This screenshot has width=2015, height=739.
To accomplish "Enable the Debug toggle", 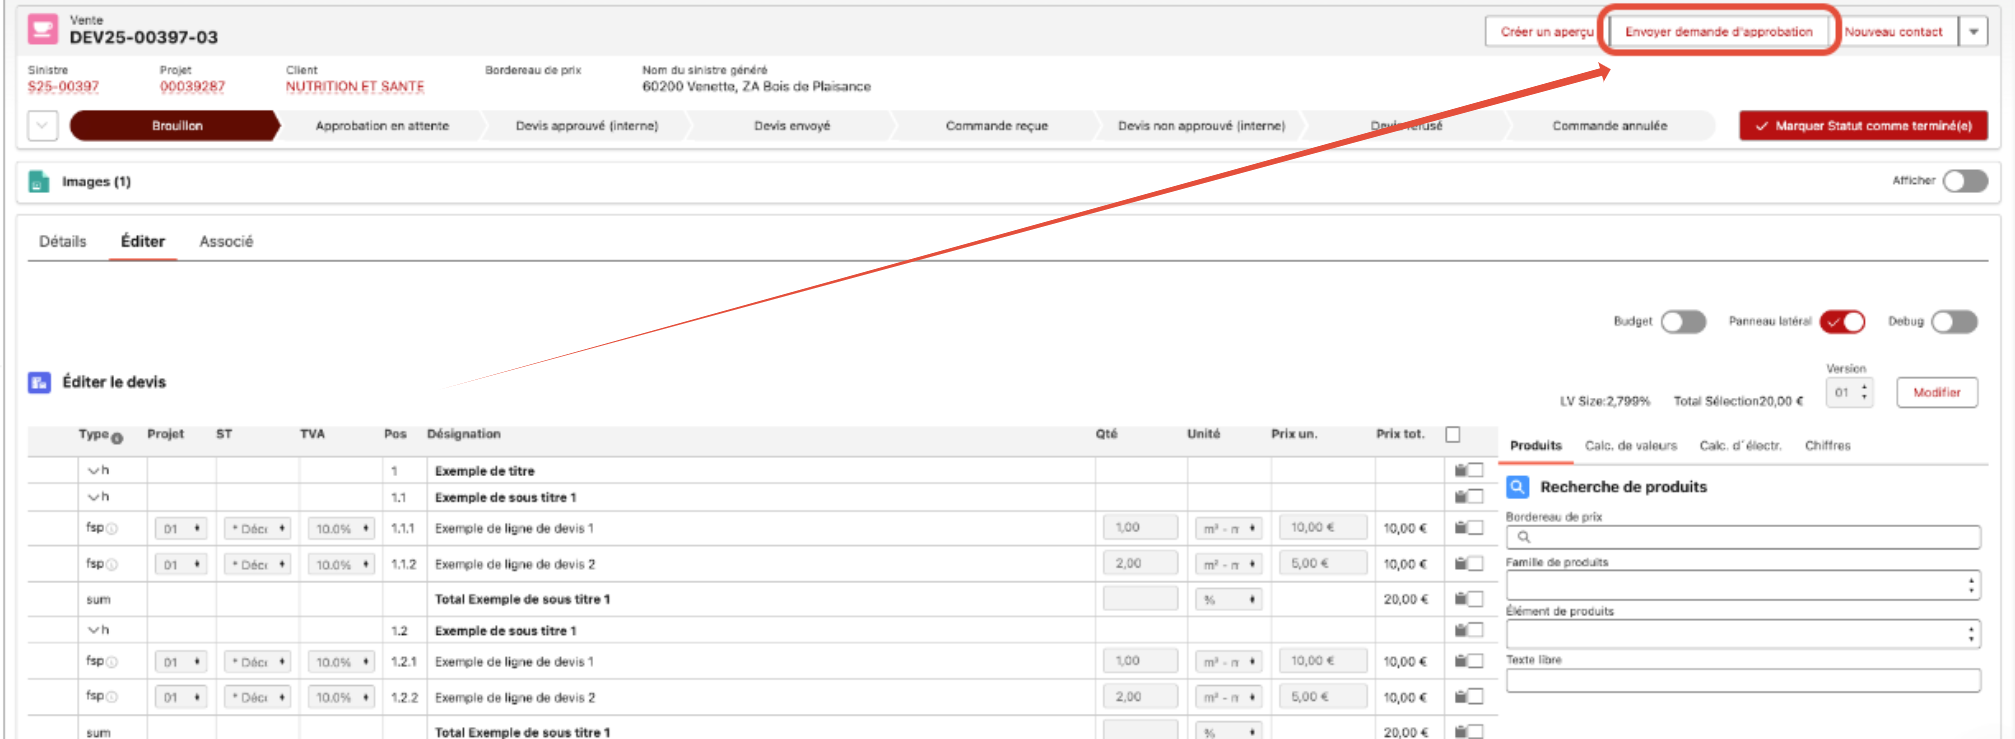I will (x=1954, y=322).
